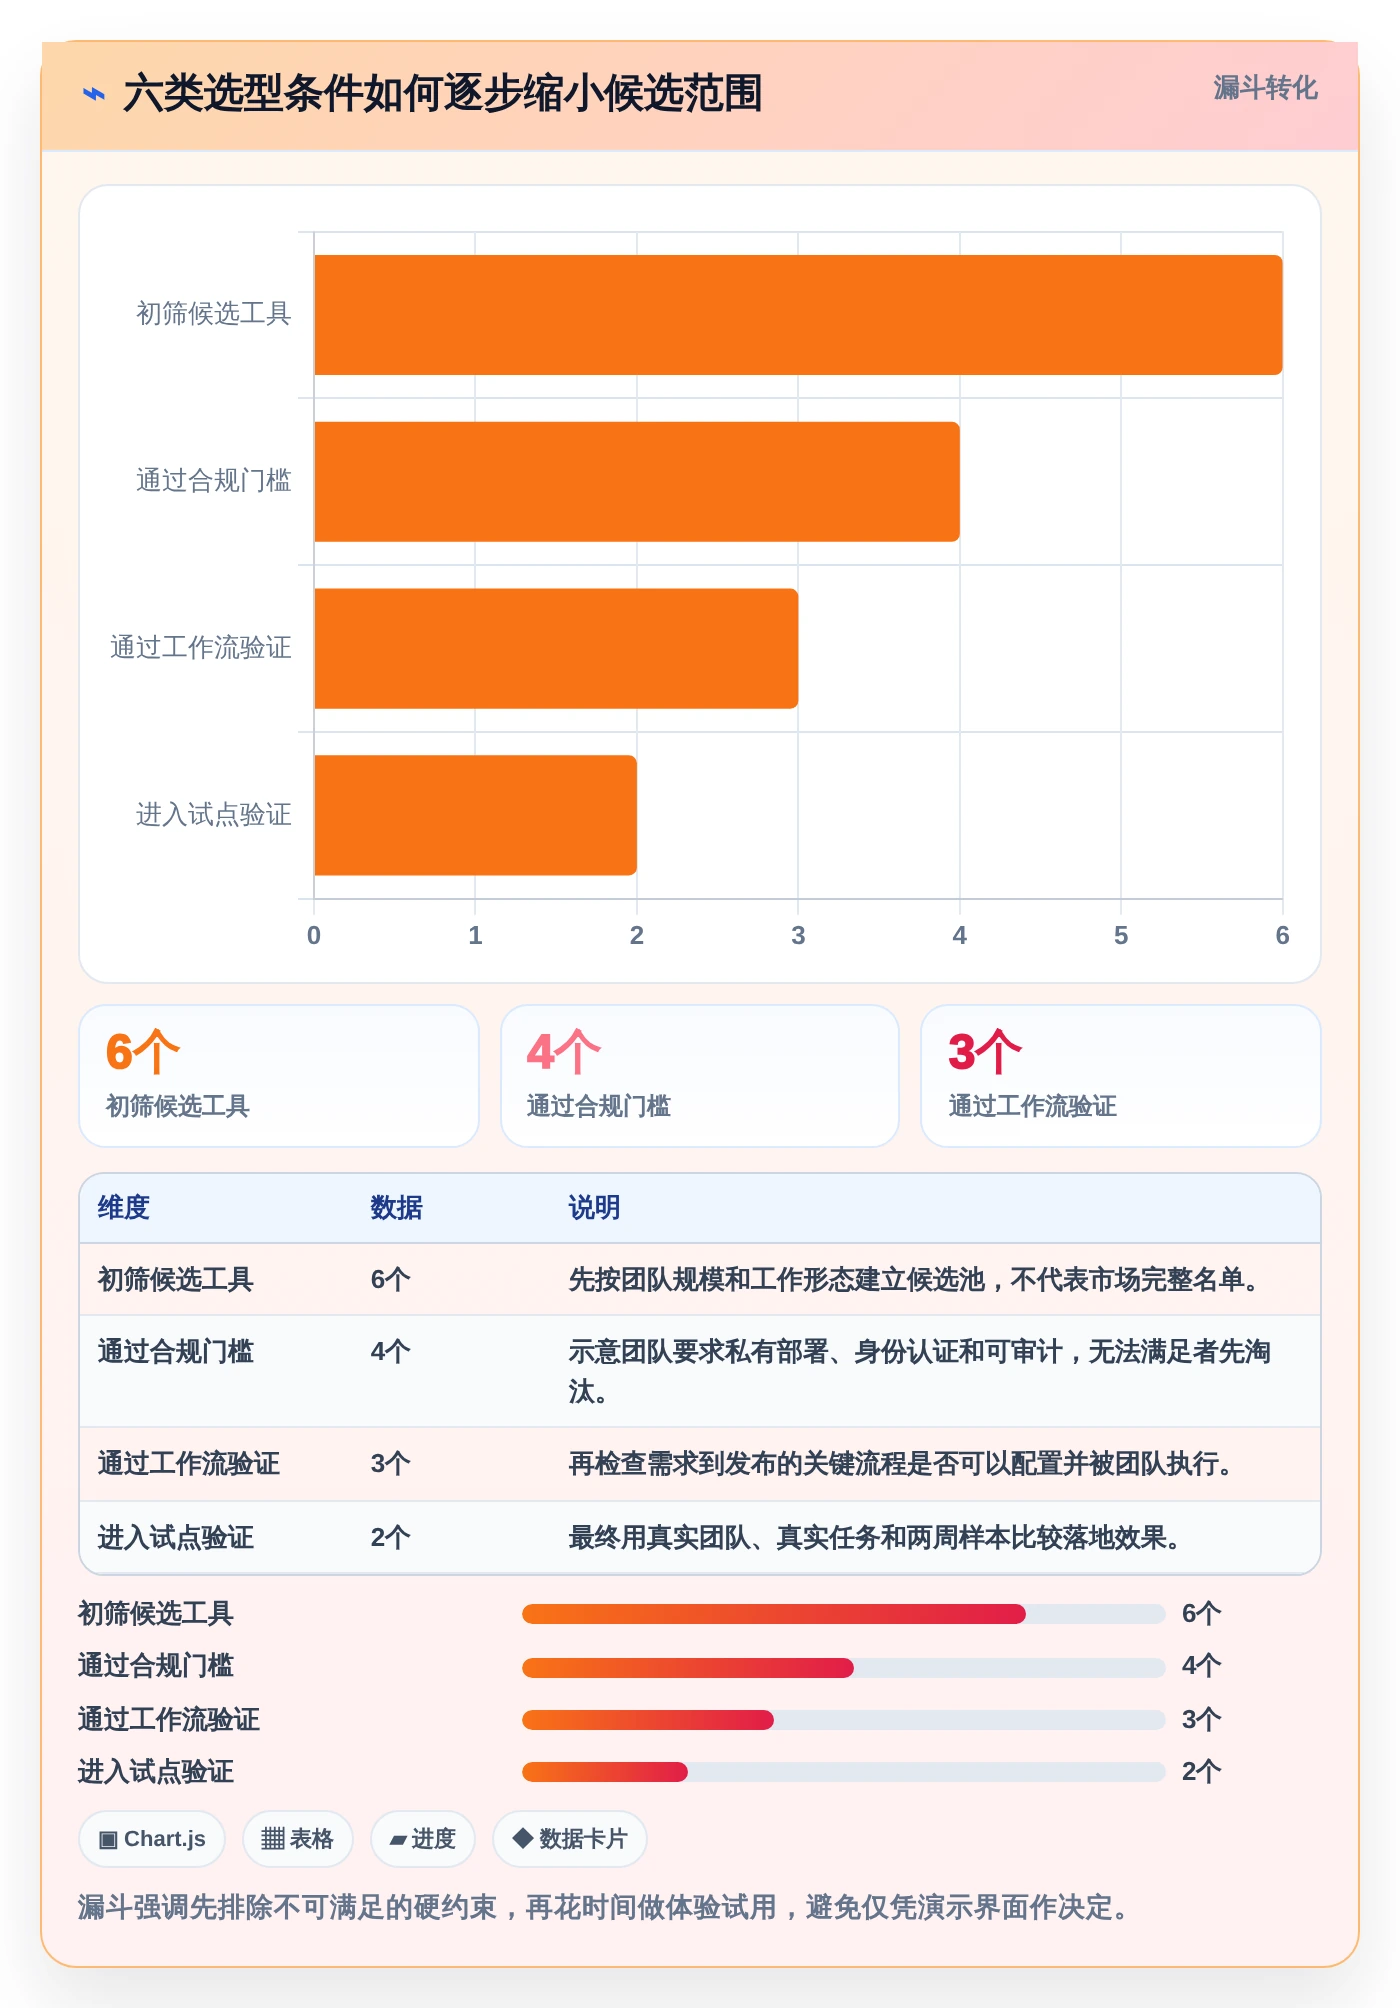Click table cell 3个 in data column

pos(390,1464)
